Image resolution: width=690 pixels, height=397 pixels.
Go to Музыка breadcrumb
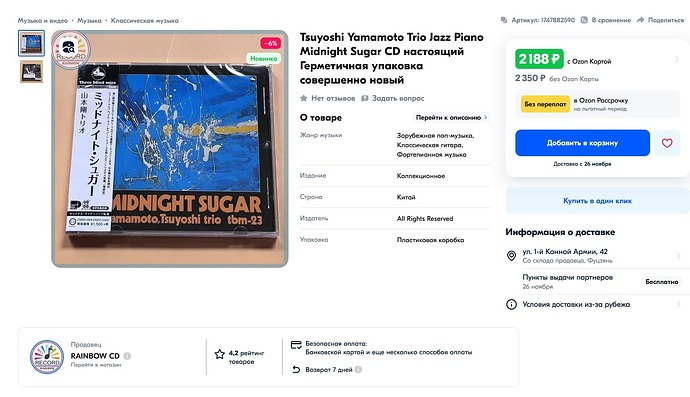(x=89, y=20)
